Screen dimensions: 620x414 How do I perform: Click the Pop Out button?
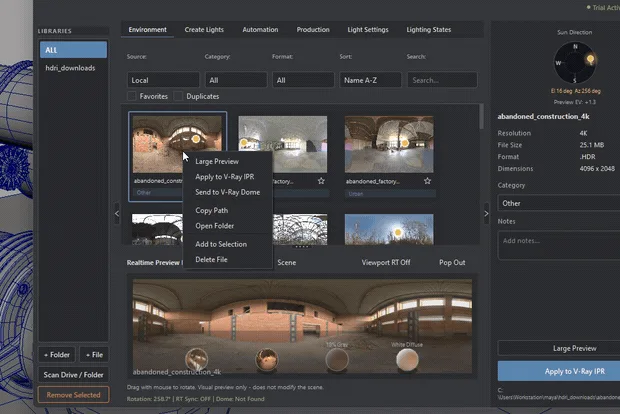click(452, 263)
